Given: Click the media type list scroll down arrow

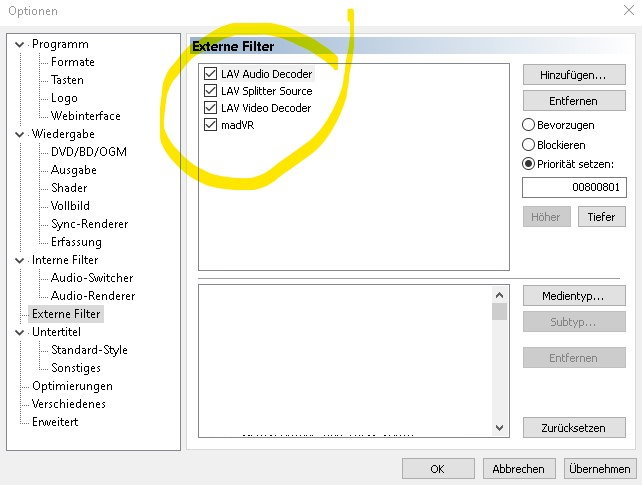Looking at the screenshot, I should point(499,428).
